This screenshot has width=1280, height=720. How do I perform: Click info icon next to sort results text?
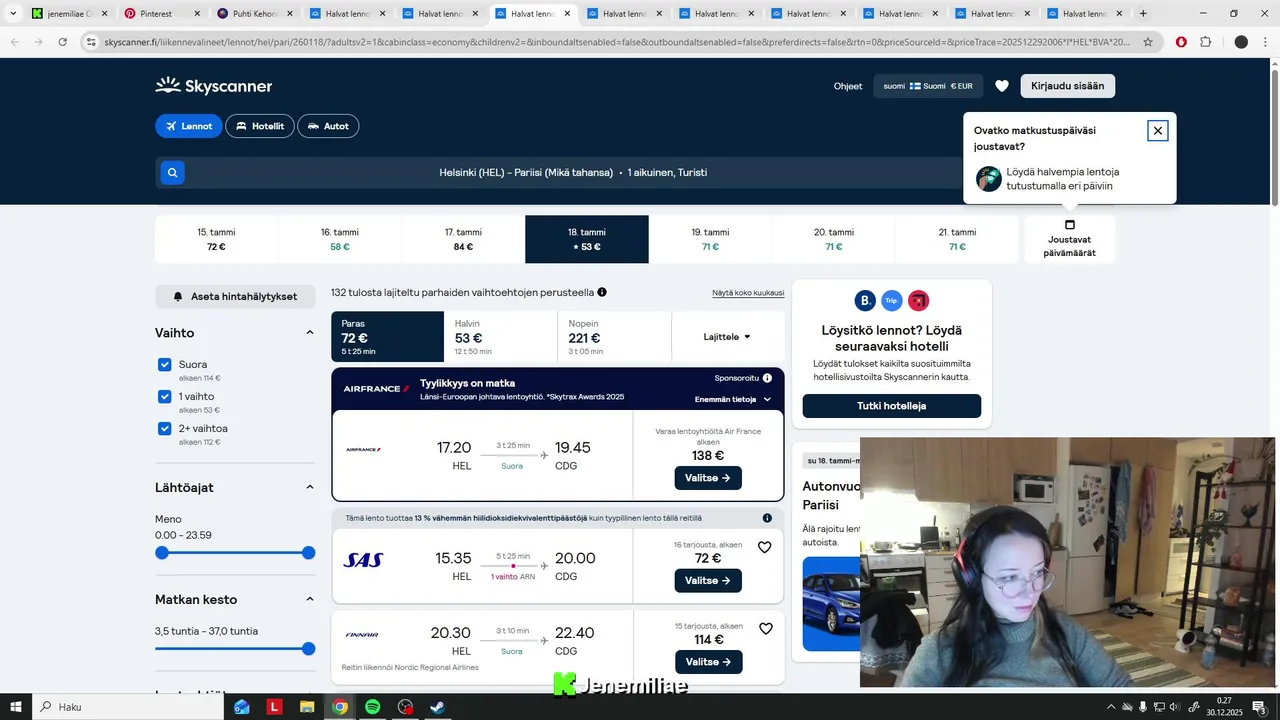[602, 293]
